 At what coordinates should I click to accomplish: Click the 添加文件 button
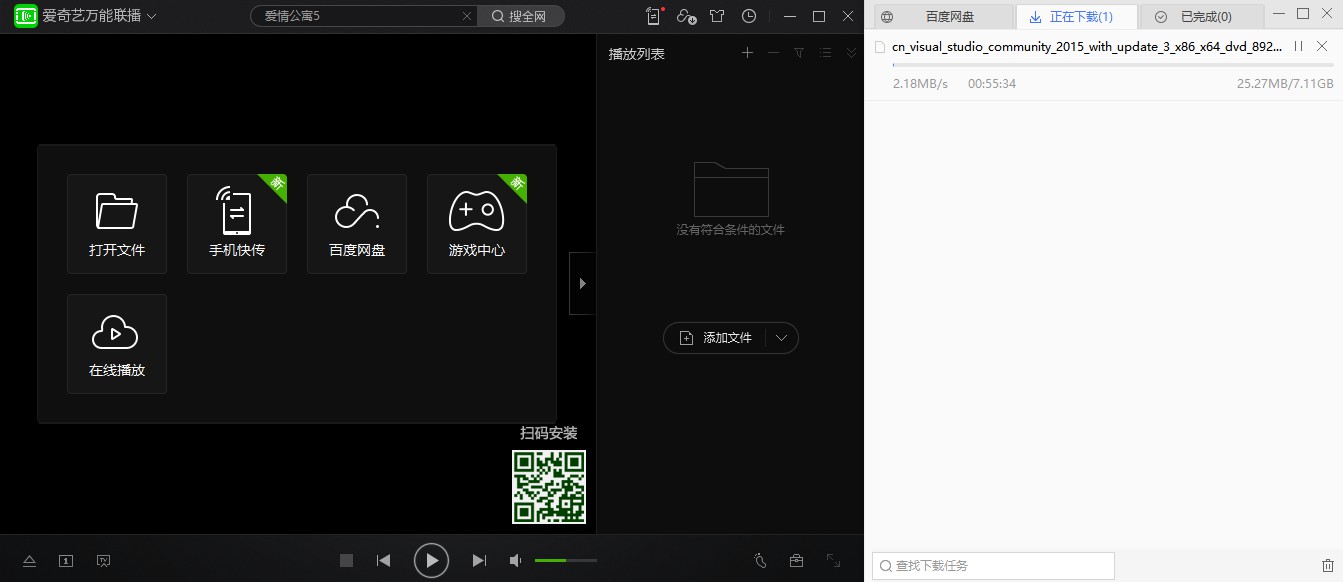(x=715, y=338)
